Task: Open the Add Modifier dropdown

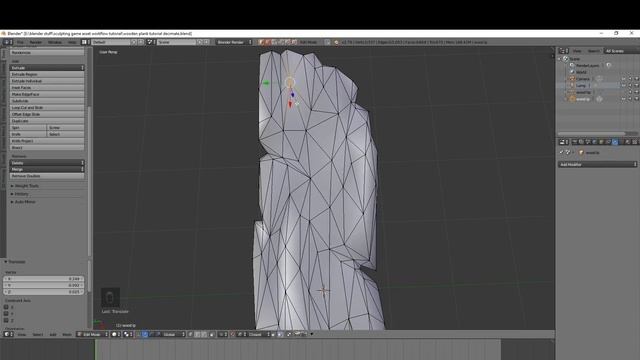Action: coord(598,164)
